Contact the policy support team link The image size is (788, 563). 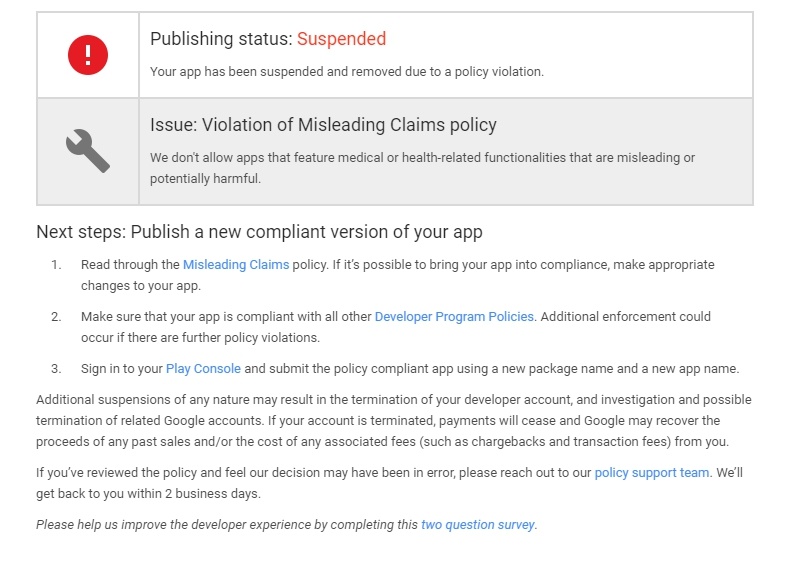pyautogui.click(x=652, y=473)
